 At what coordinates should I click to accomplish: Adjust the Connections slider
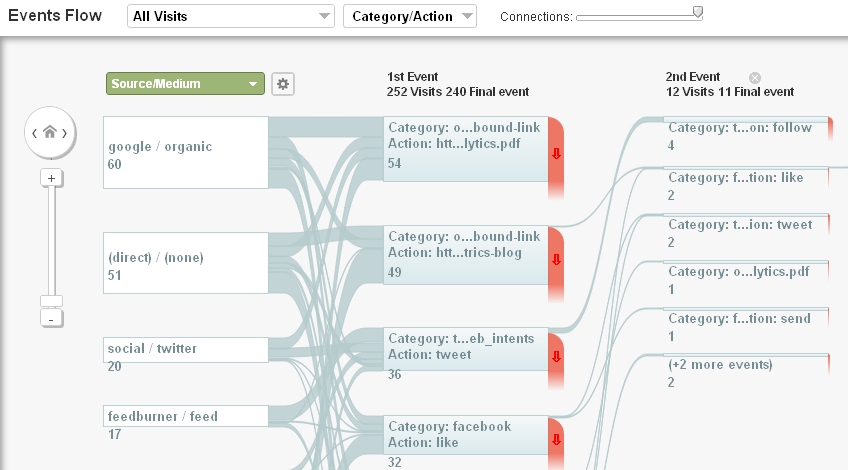coord(698,13)
